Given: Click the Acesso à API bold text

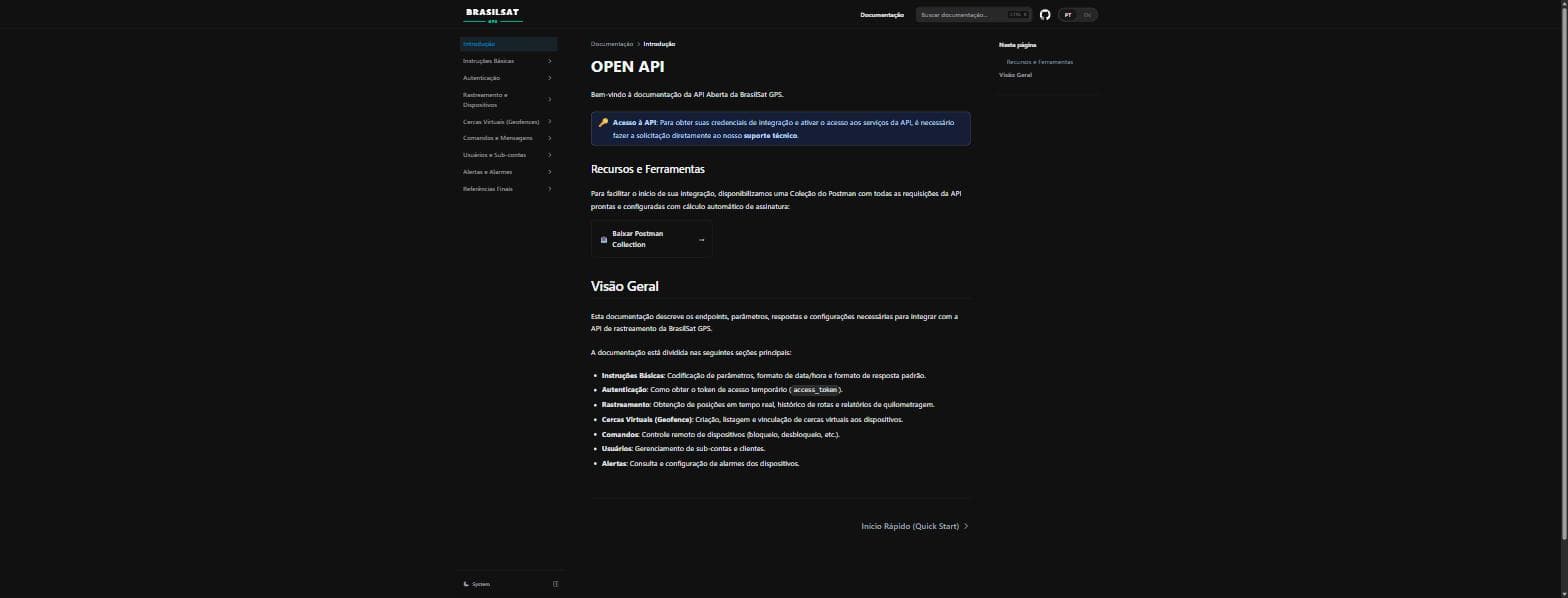Looking at the screenshot, I should click(635, 122).
